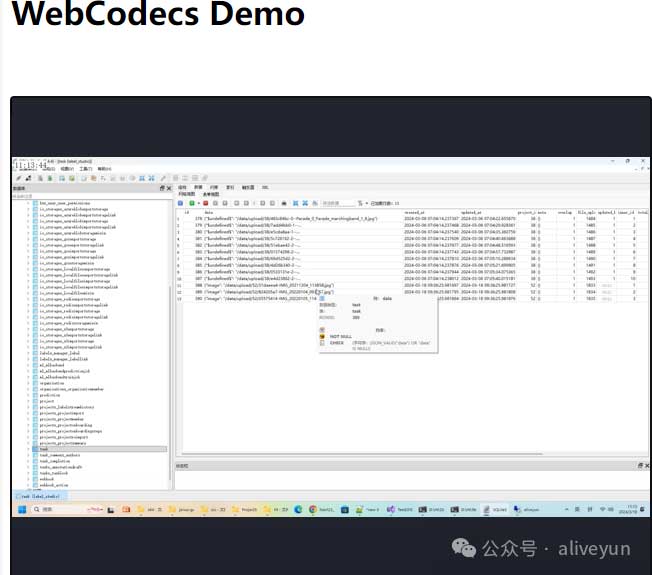Expand the organization table node
Viewport: 652px width, 575px height.
[x=27, y=382]
